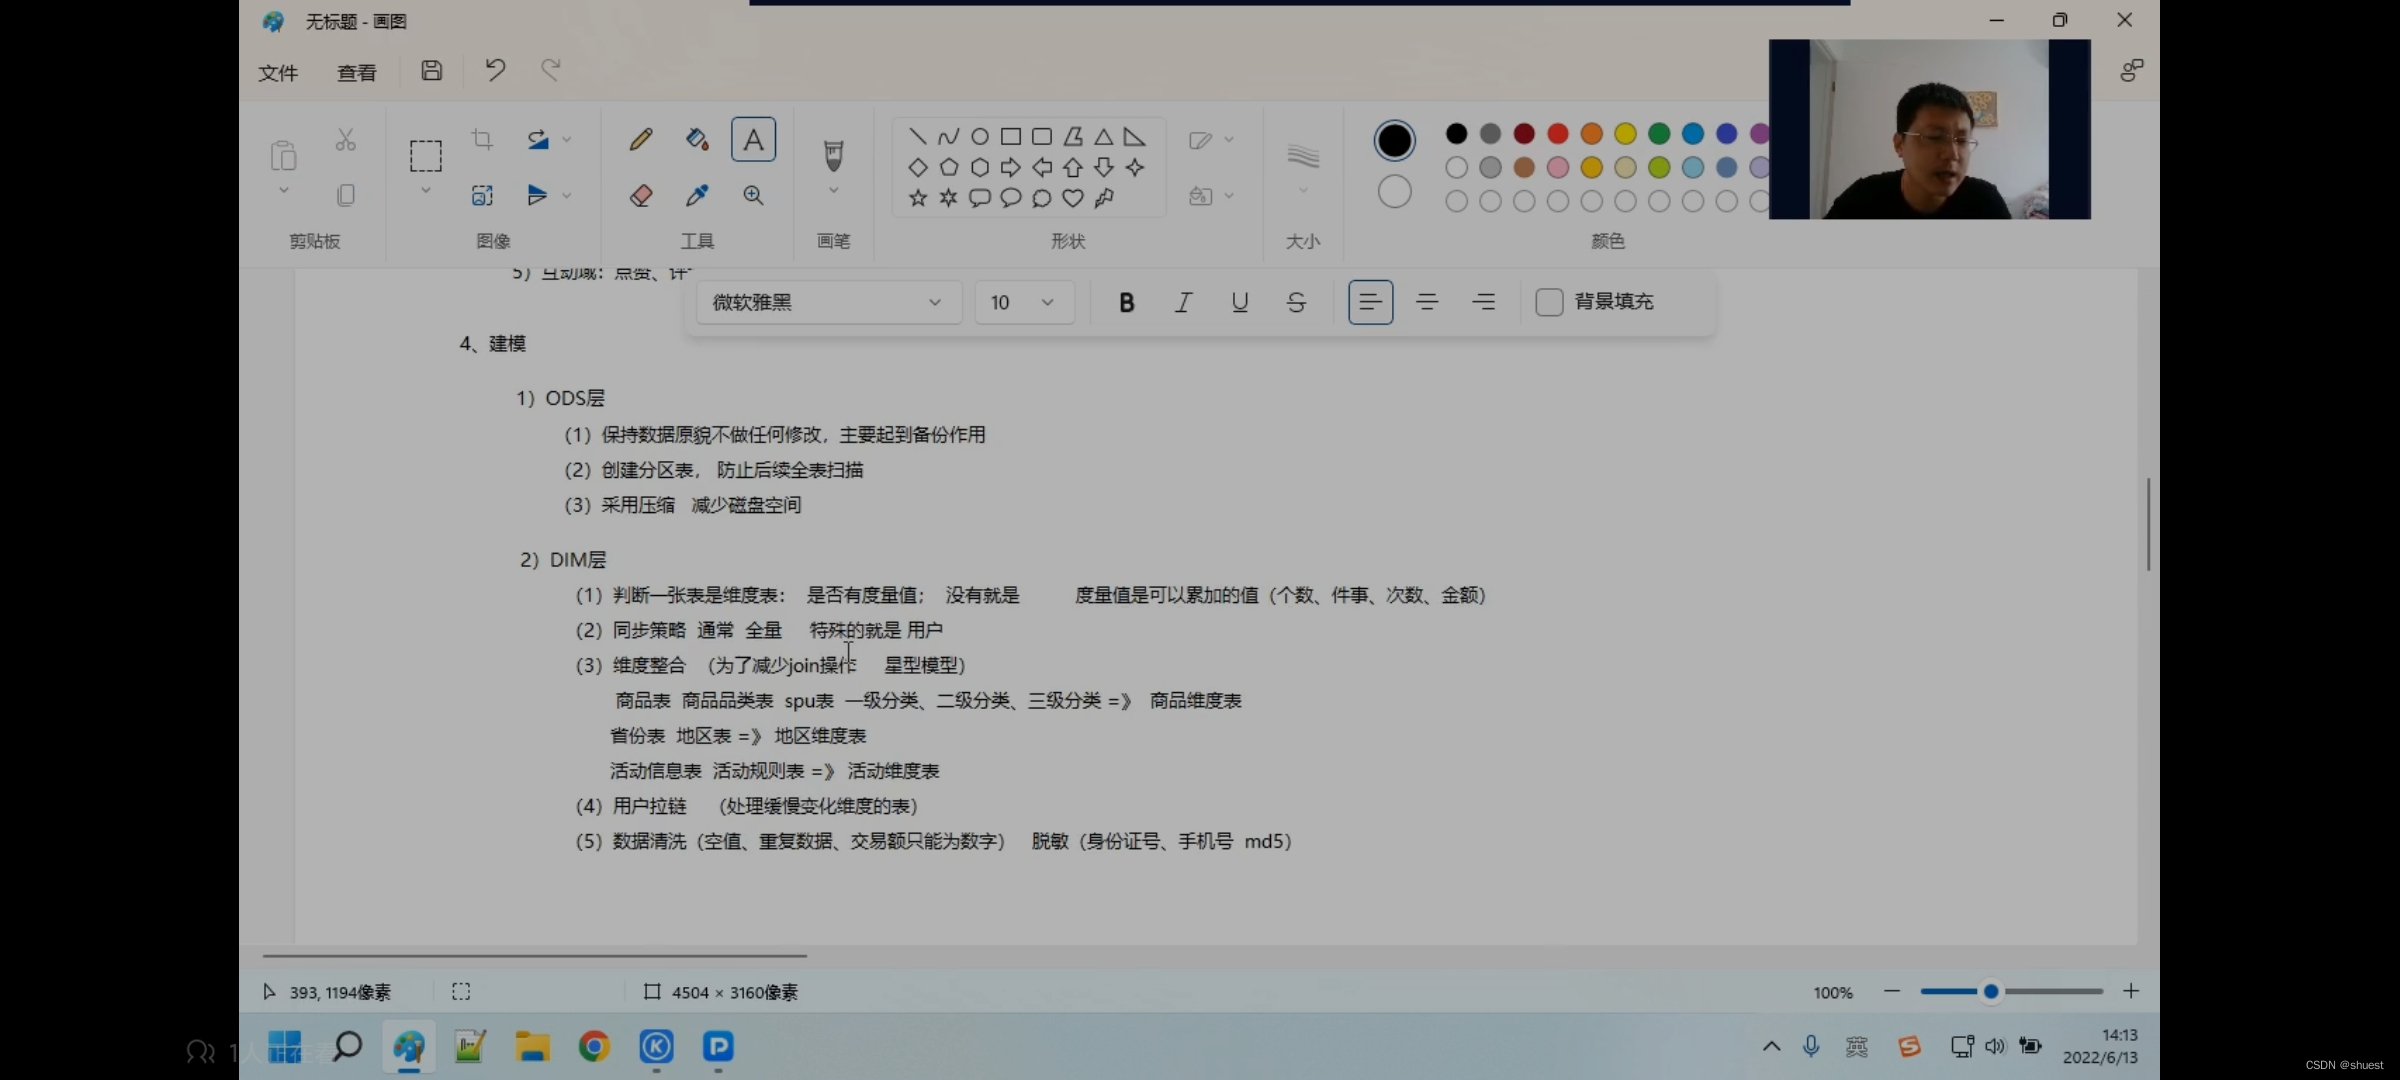Enable the 背景填充 checkbox

point(1549,302)
